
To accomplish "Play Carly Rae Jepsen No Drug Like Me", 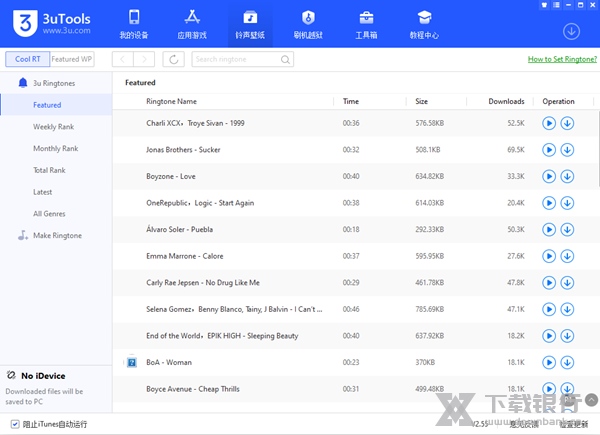I will [x=549, y=283].
